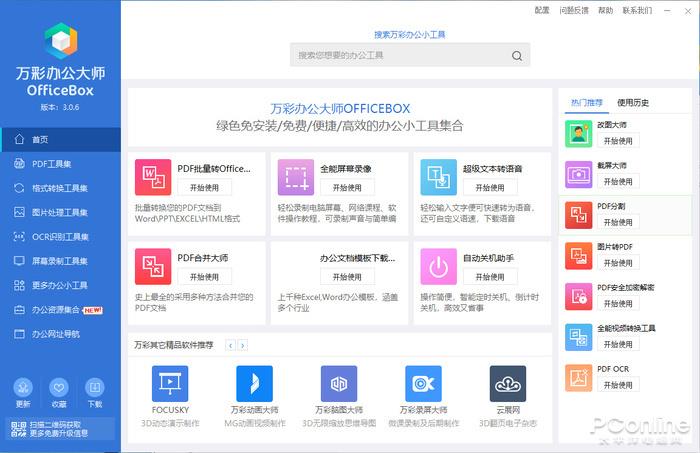This screenshot has width=700, height=453.
Task: Click the 收藏 favorites heart icon
Action: coord(59,388)
